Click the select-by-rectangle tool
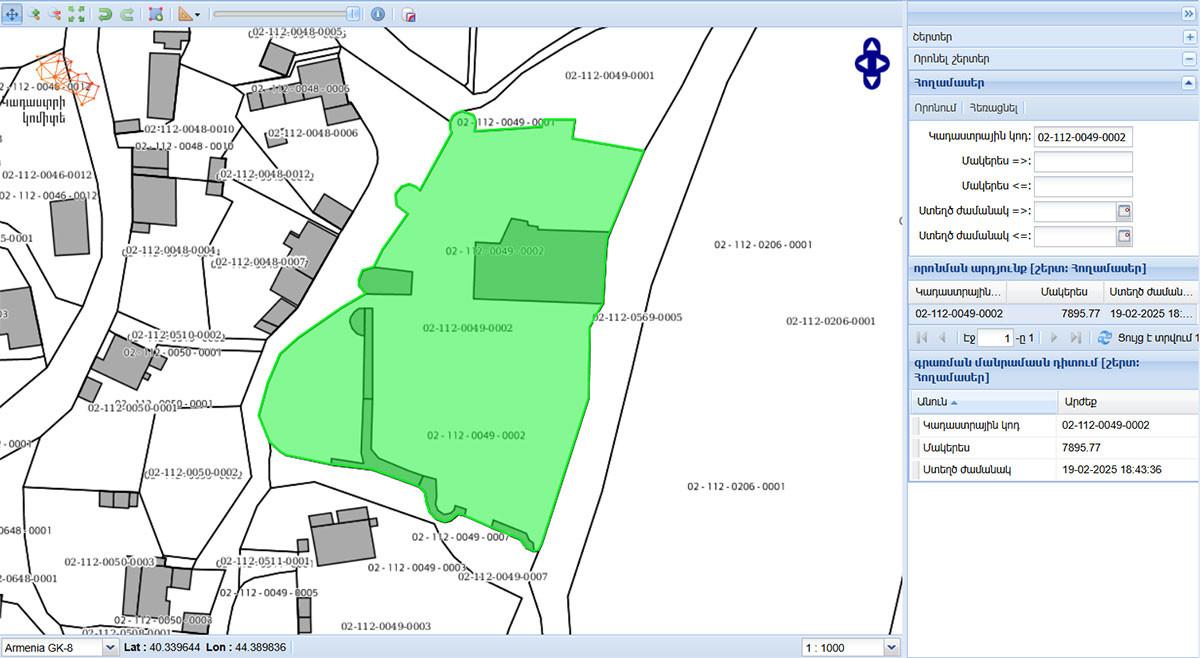1200x658 pixels. [155, 14]
